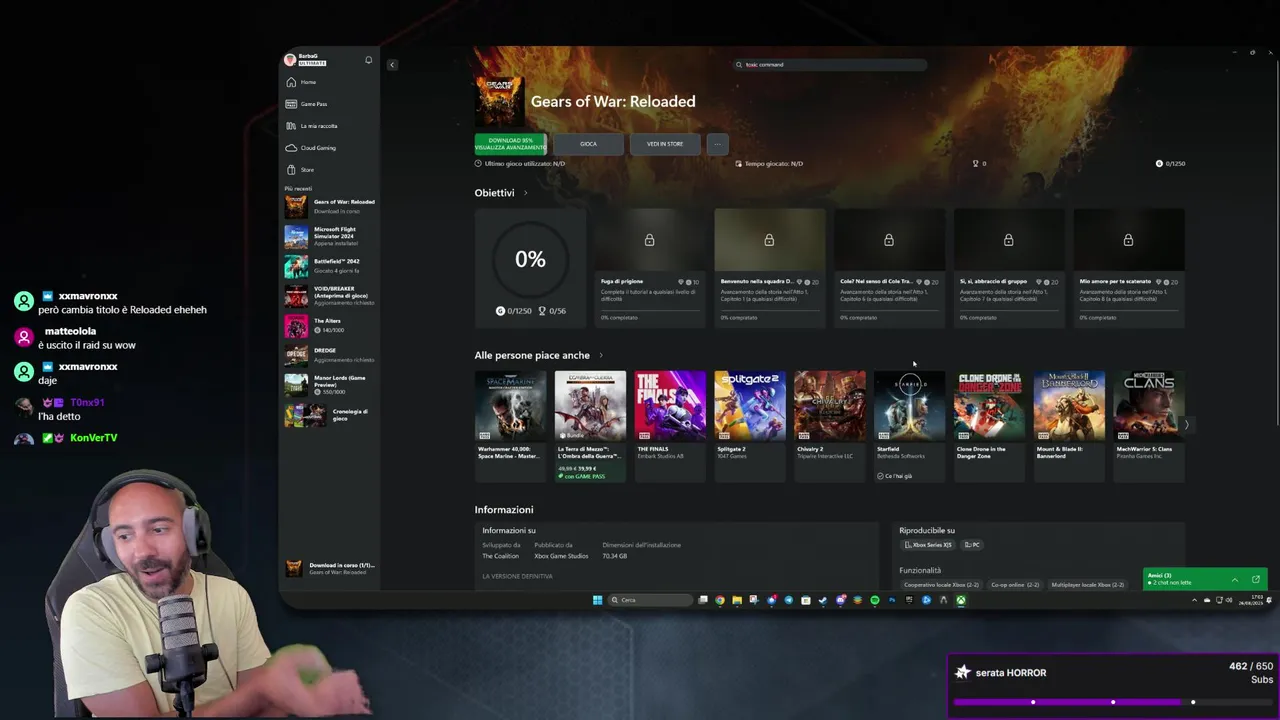Screen dimensions: 1280x720
Task: Click Multiplayer locale Xbox (2-2) tag
Action: (1088, 584)
